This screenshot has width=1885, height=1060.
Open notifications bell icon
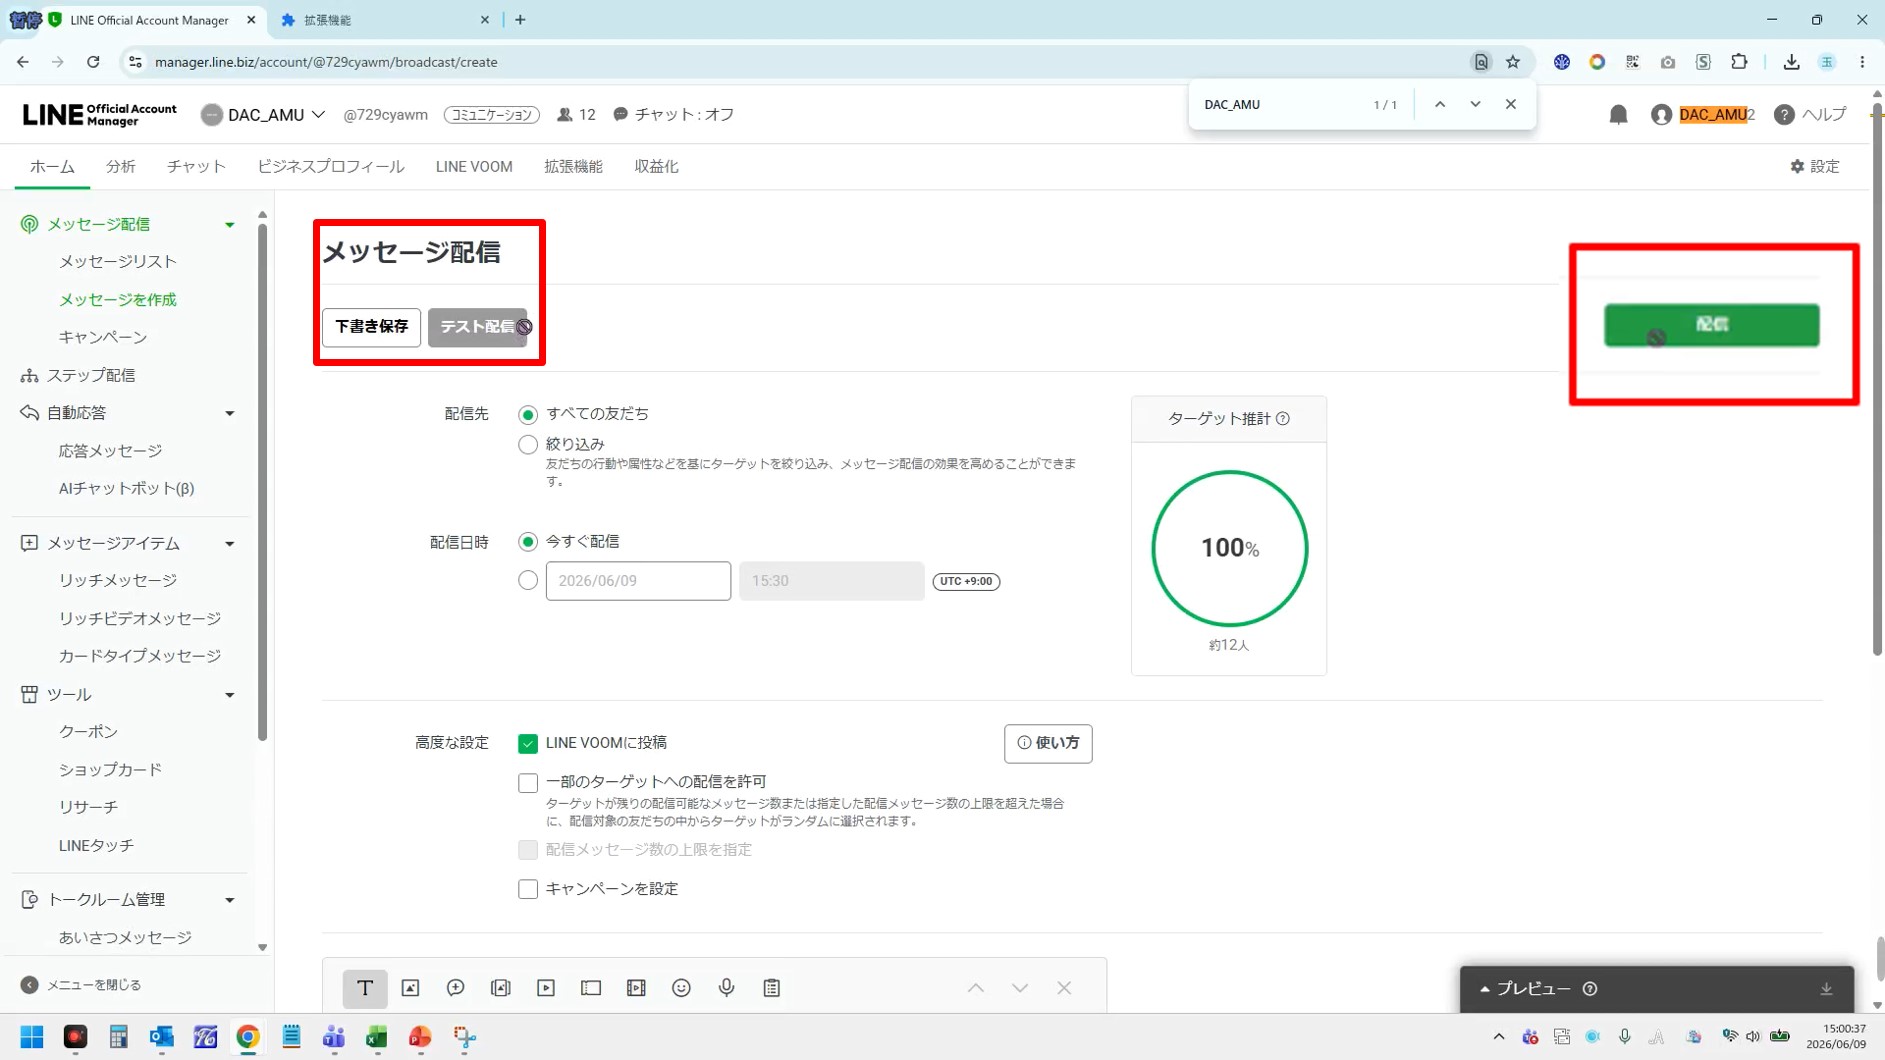pos(1618,115)
